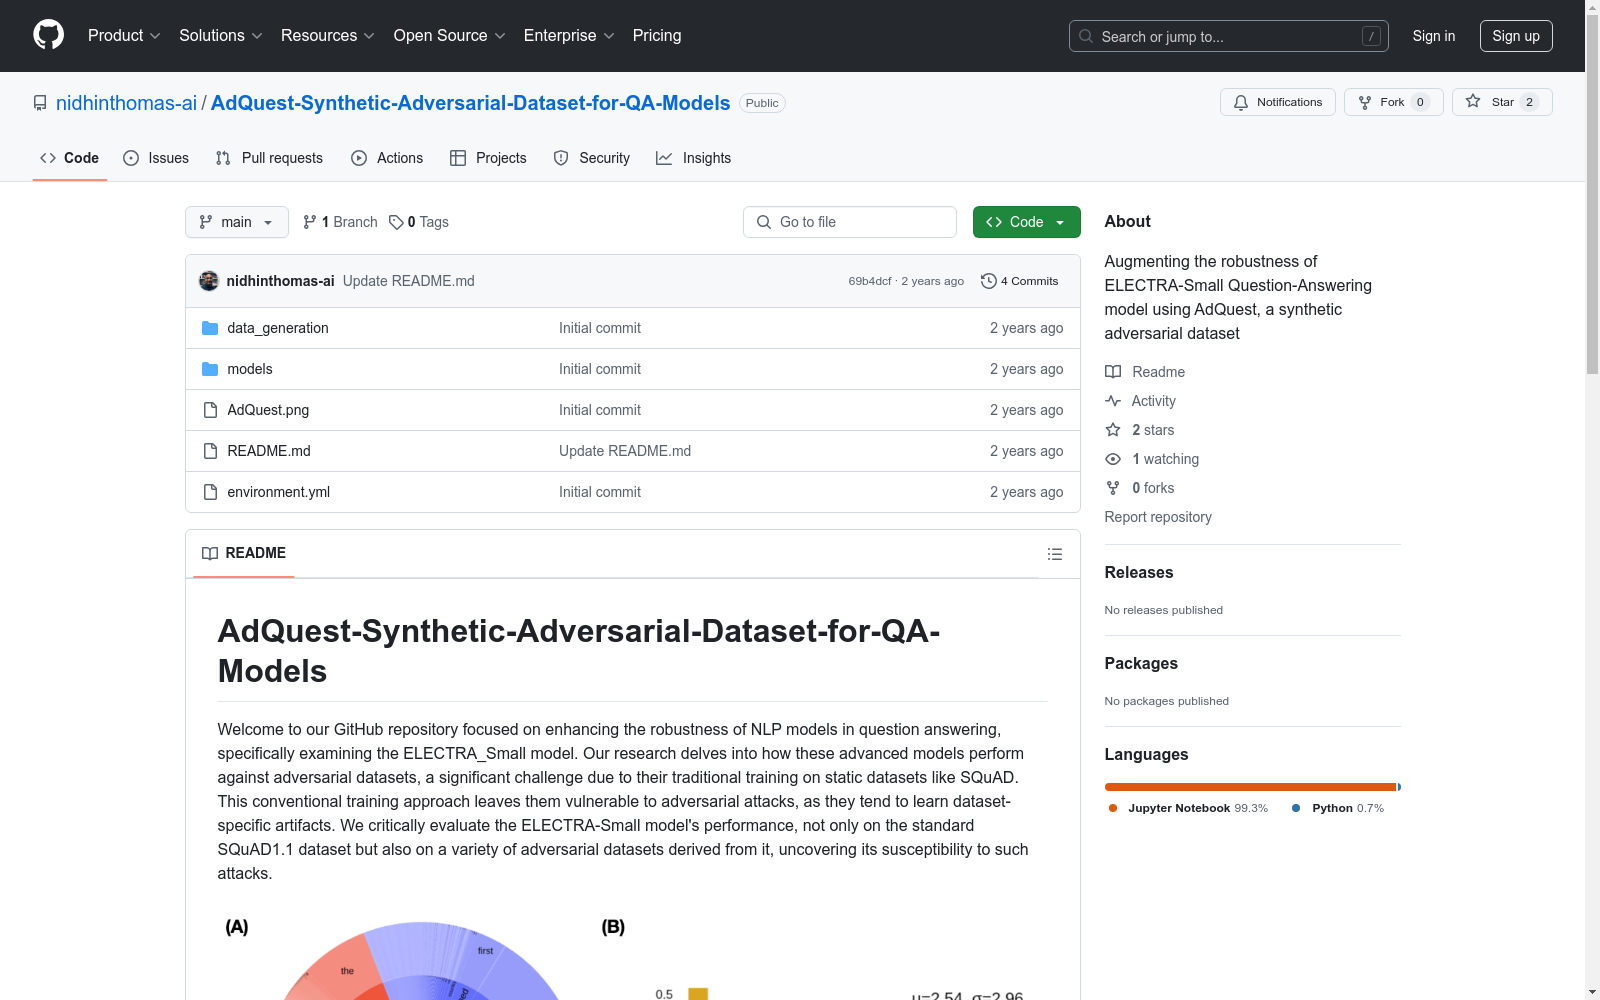Screen dimensions: 1600x1000
Task: Open the environment.yml file
Action: (x=279, y=492)
